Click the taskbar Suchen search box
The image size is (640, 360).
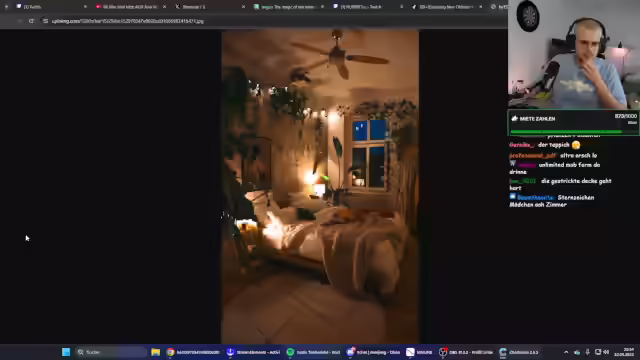click(111, 352)
